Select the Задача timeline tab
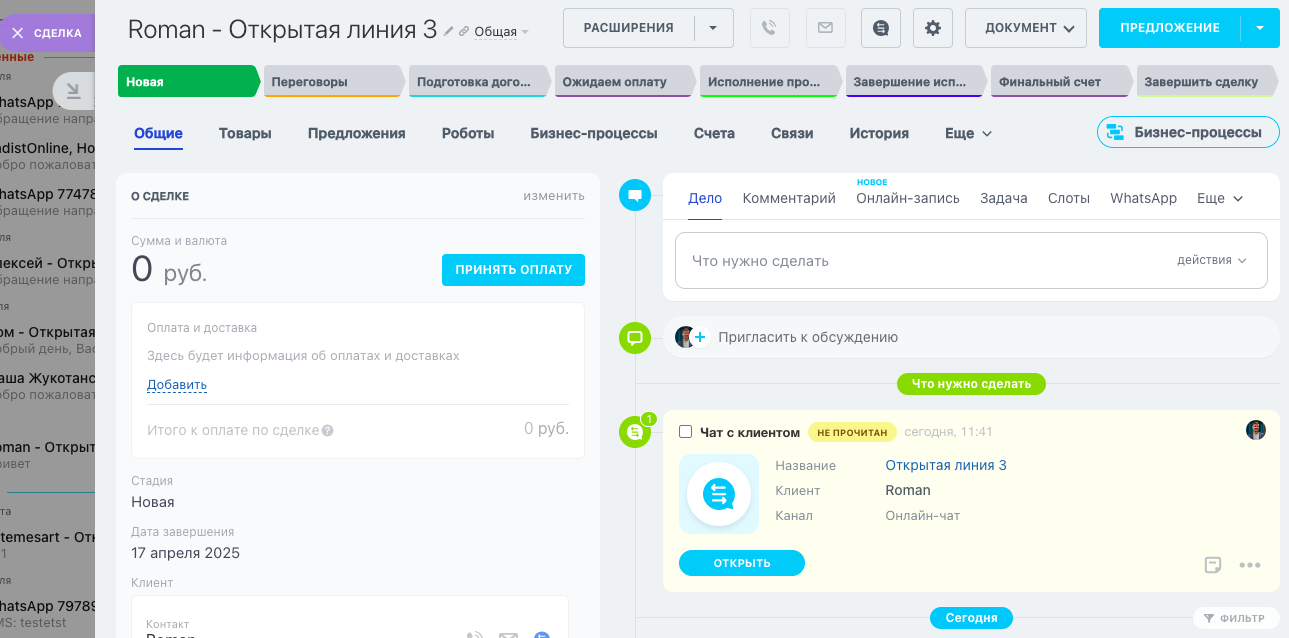This screenshot has width=1289, height=638. pos(1004,198)
